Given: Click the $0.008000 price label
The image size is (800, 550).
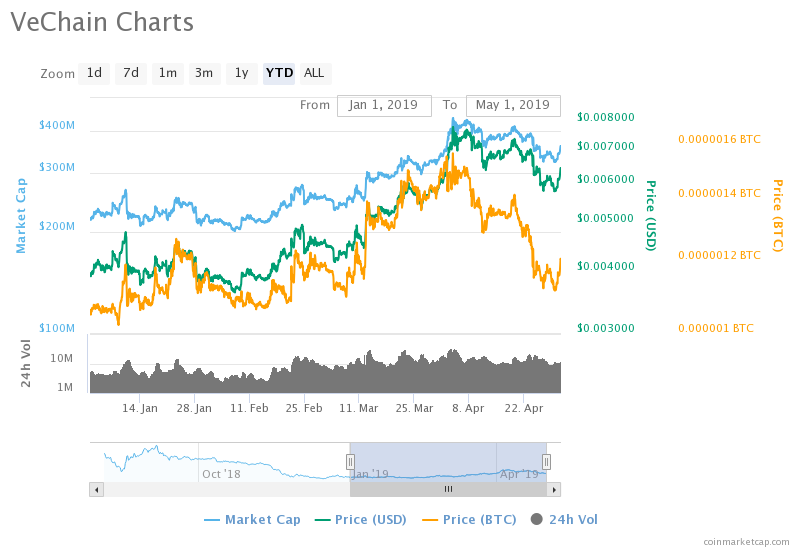Looking at the screenshot, I should point(606,117).
